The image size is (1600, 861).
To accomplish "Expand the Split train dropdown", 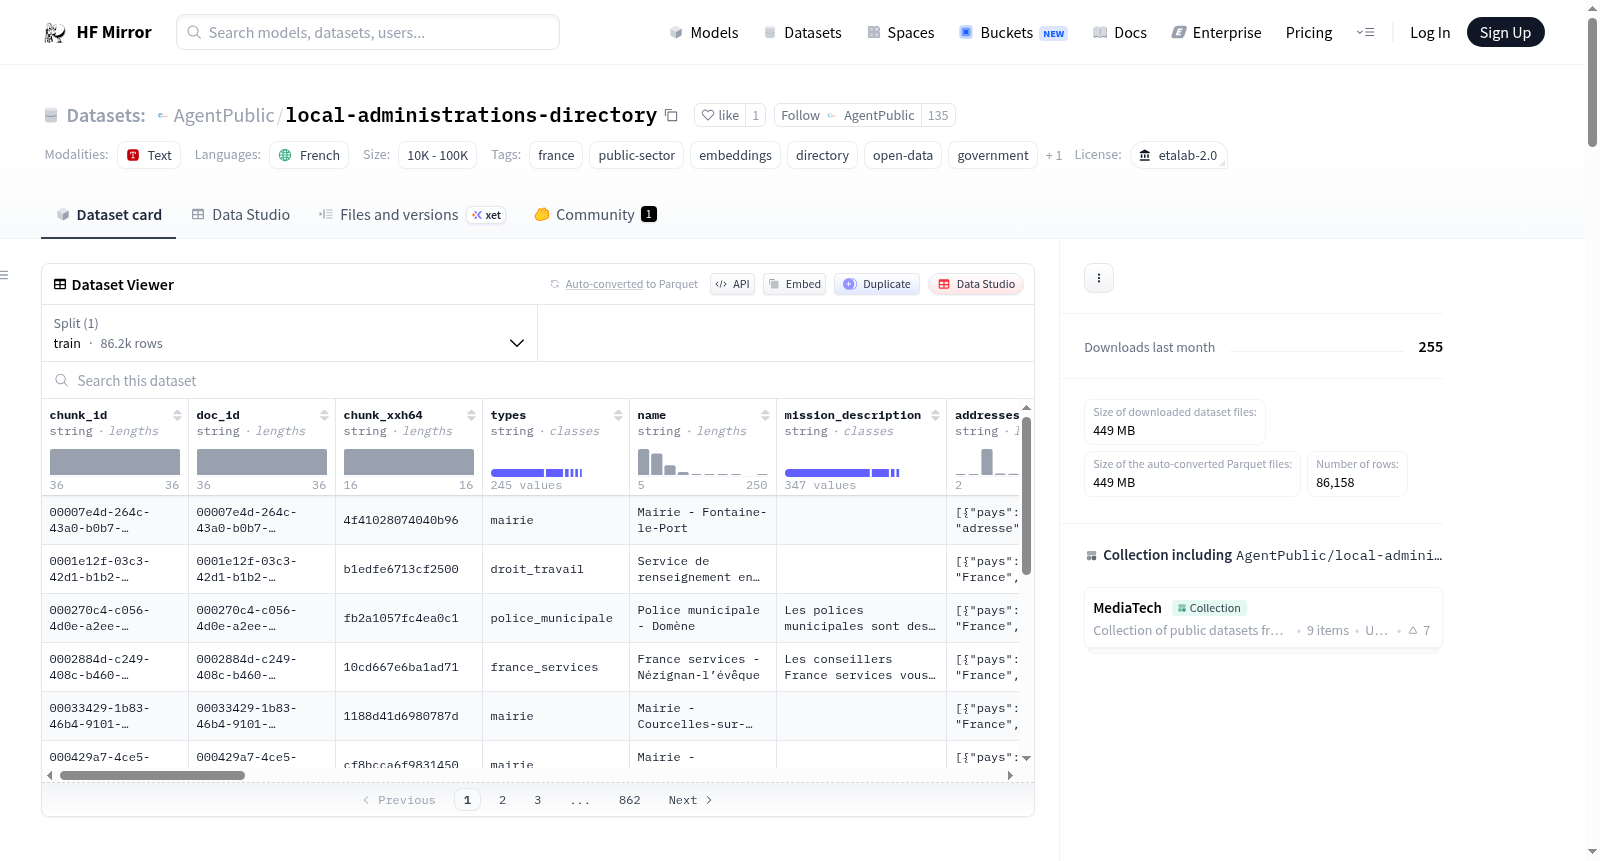I will (290, 334).
